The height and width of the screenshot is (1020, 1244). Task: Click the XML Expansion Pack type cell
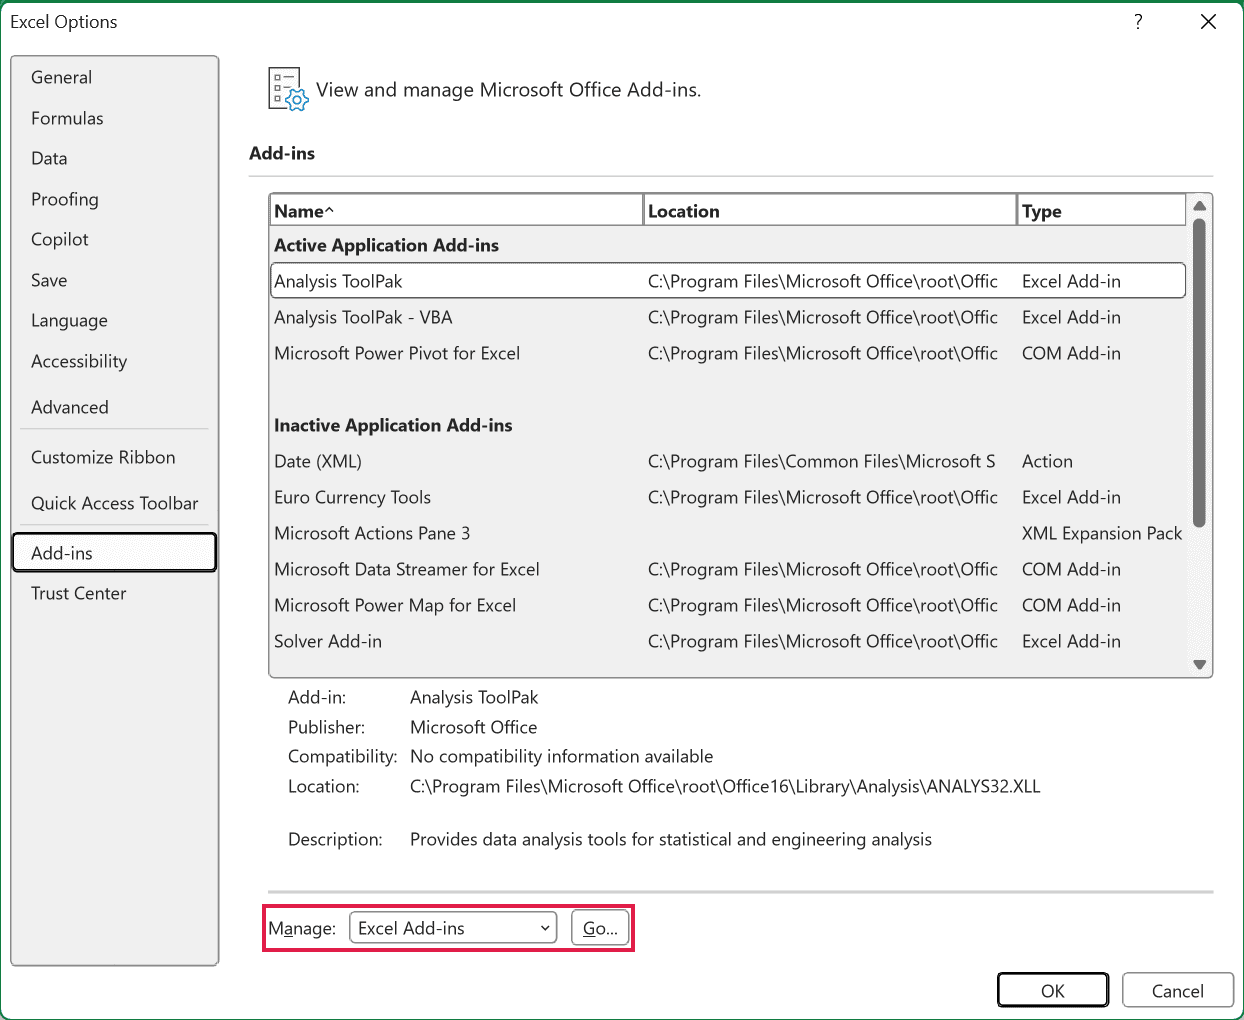1102,533
